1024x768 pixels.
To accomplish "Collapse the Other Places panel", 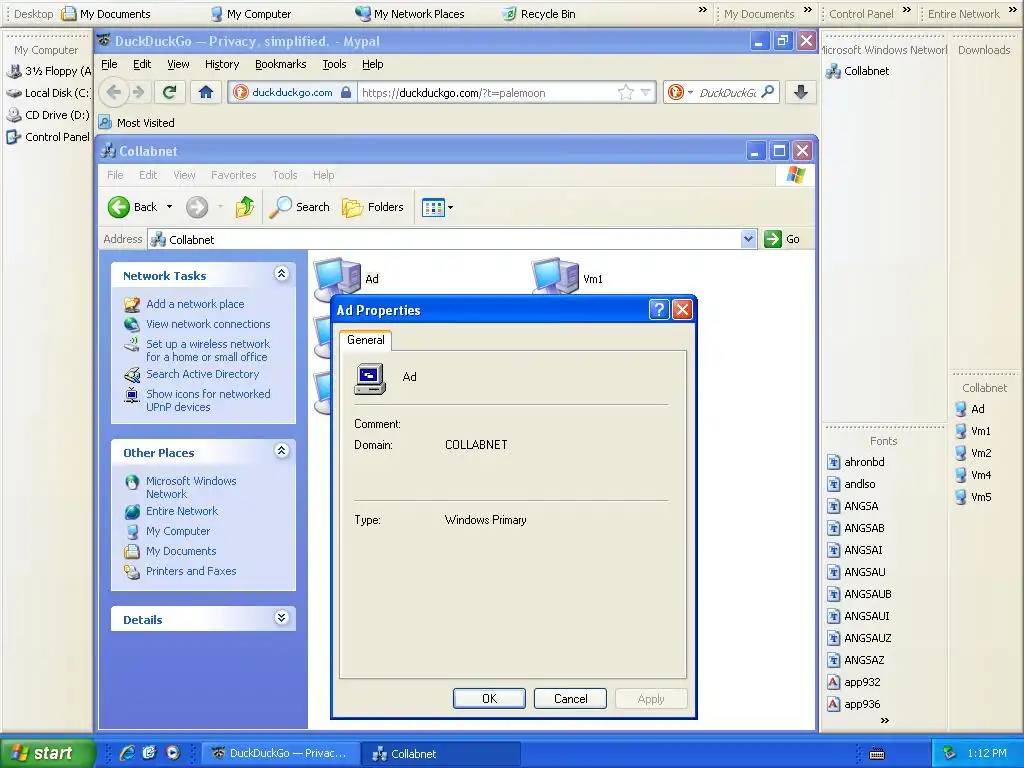I will click(x=281, y=451).
